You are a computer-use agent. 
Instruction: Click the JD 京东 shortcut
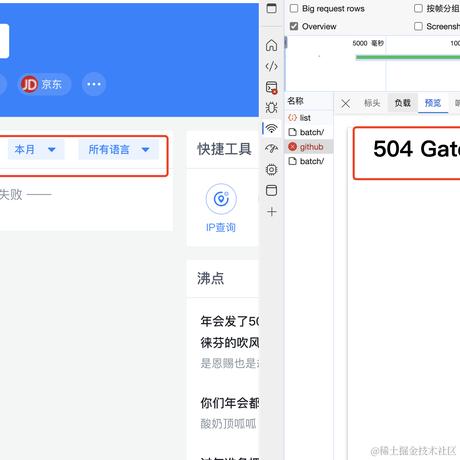44,84
